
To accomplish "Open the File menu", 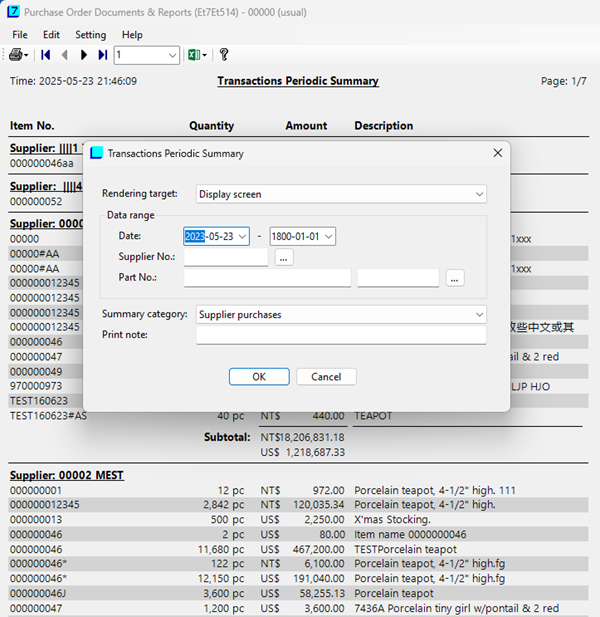I will (x=20, y=35).
